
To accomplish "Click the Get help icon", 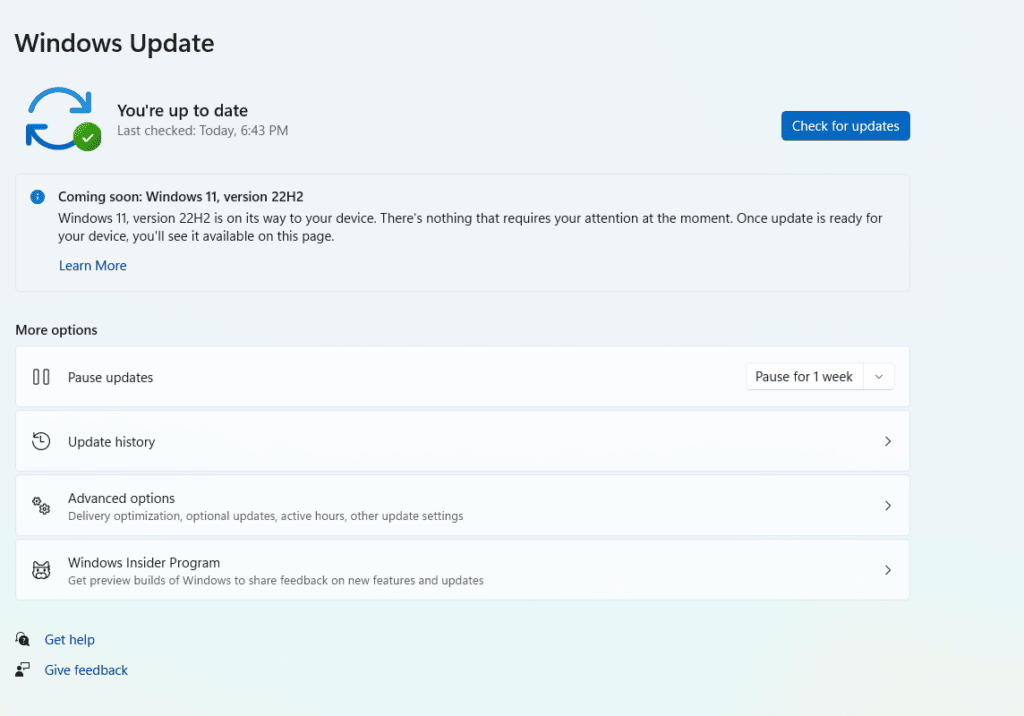I will point(23,639).
